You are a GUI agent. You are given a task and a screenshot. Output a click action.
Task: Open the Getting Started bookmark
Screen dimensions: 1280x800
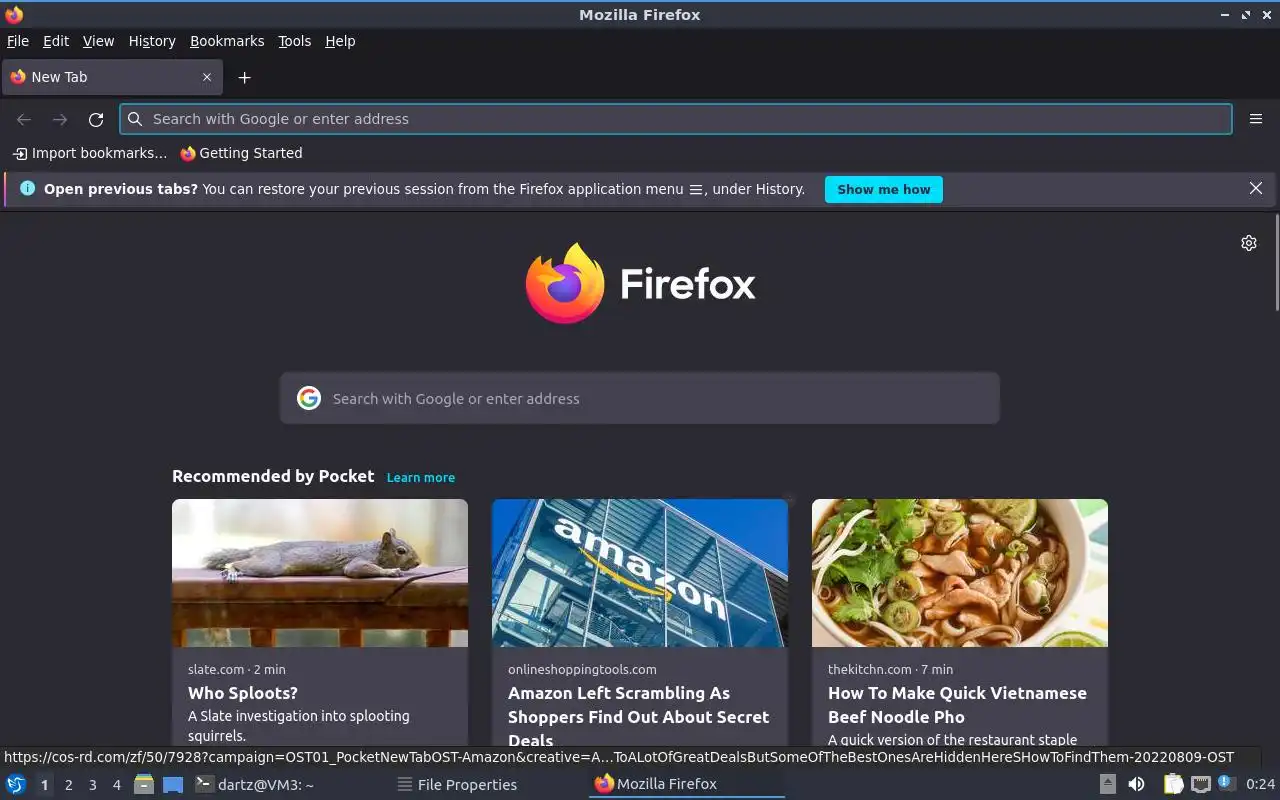241,153
